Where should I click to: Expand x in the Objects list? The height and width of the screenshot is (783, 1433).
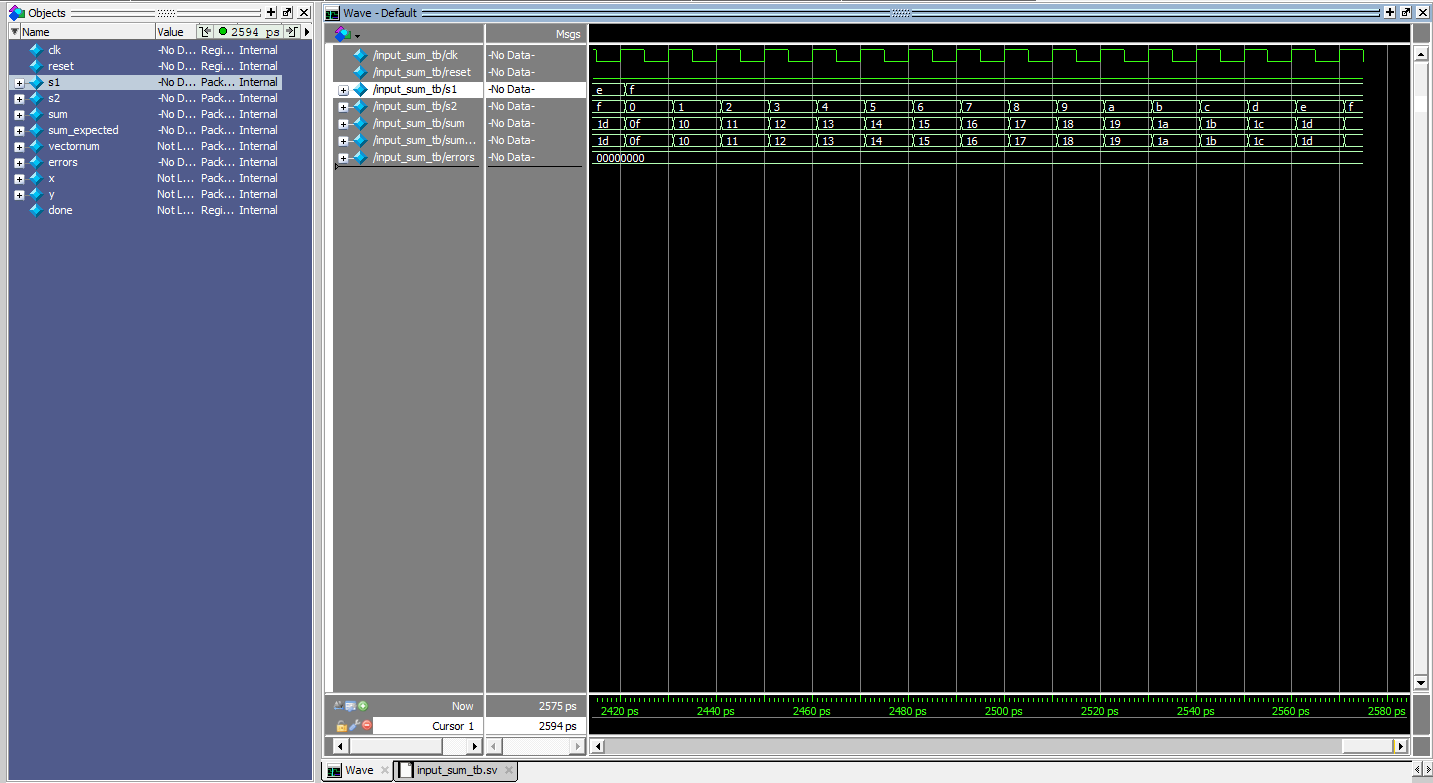click(x=19, y=179)
